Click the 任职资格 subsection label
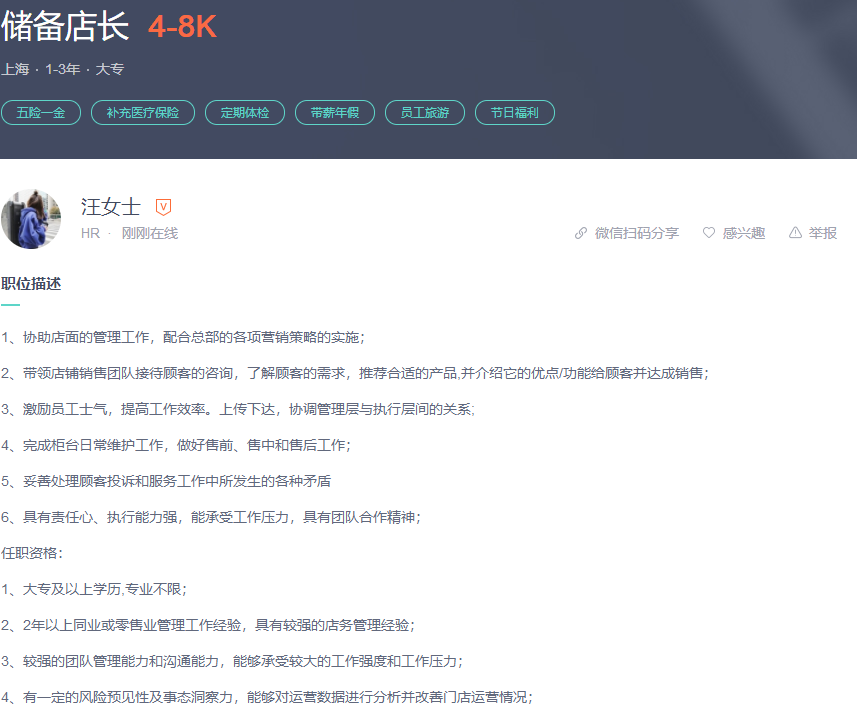 (32, 553)
